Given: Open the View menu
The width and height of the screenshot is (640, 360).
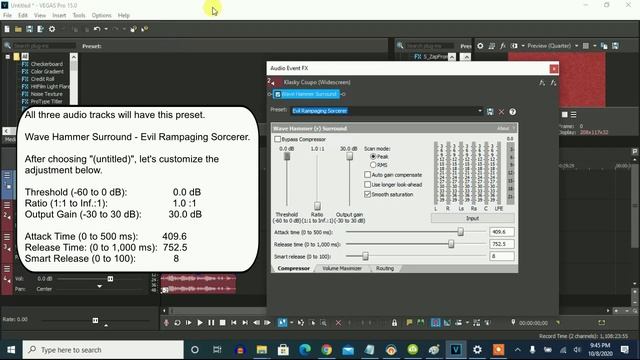Looking at the screenshot, I should 40,15.
